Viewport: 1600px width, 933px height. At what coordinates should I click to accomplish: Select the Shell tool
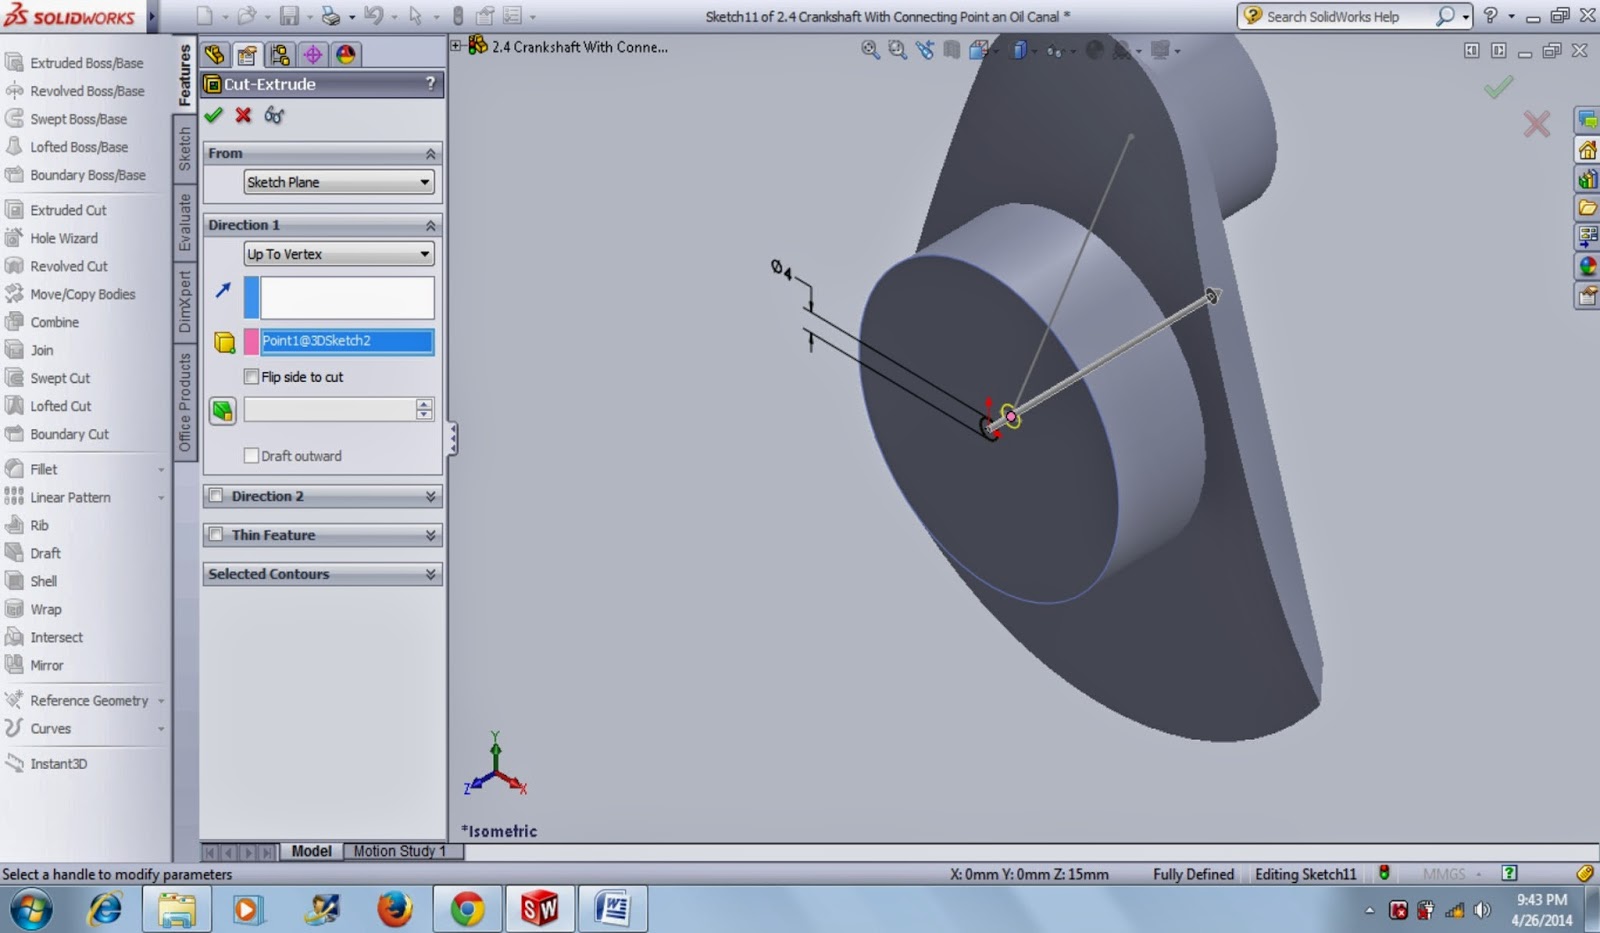pos(42,581)
